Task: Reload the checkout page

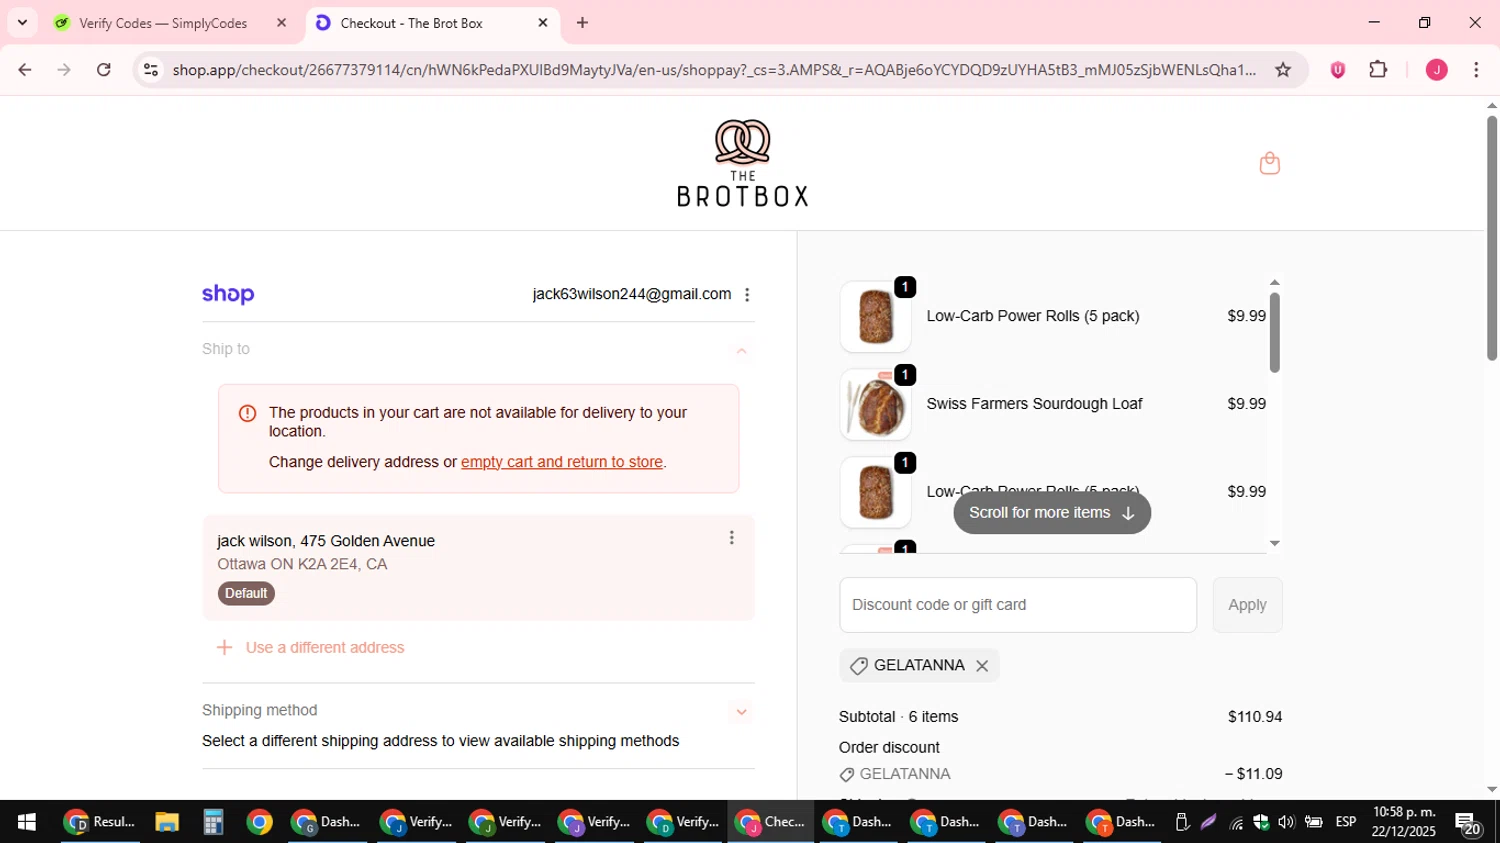Action: 104,70
